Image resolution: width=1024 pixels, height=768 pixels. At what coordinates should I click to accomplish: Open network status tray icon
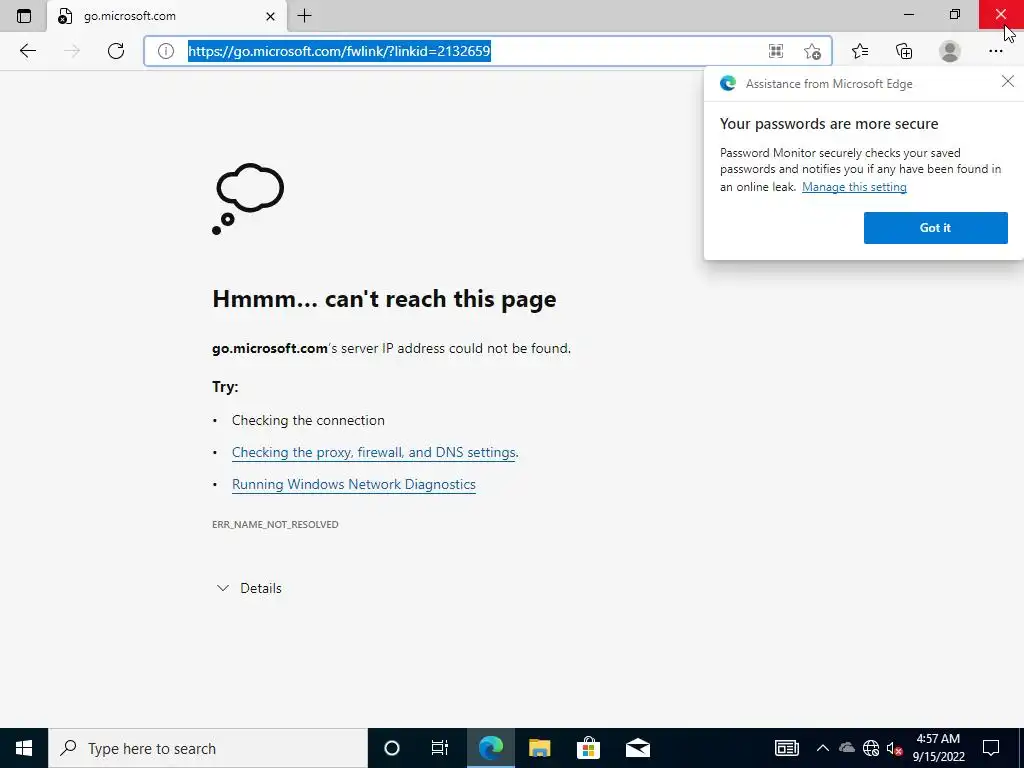(871, 748)
